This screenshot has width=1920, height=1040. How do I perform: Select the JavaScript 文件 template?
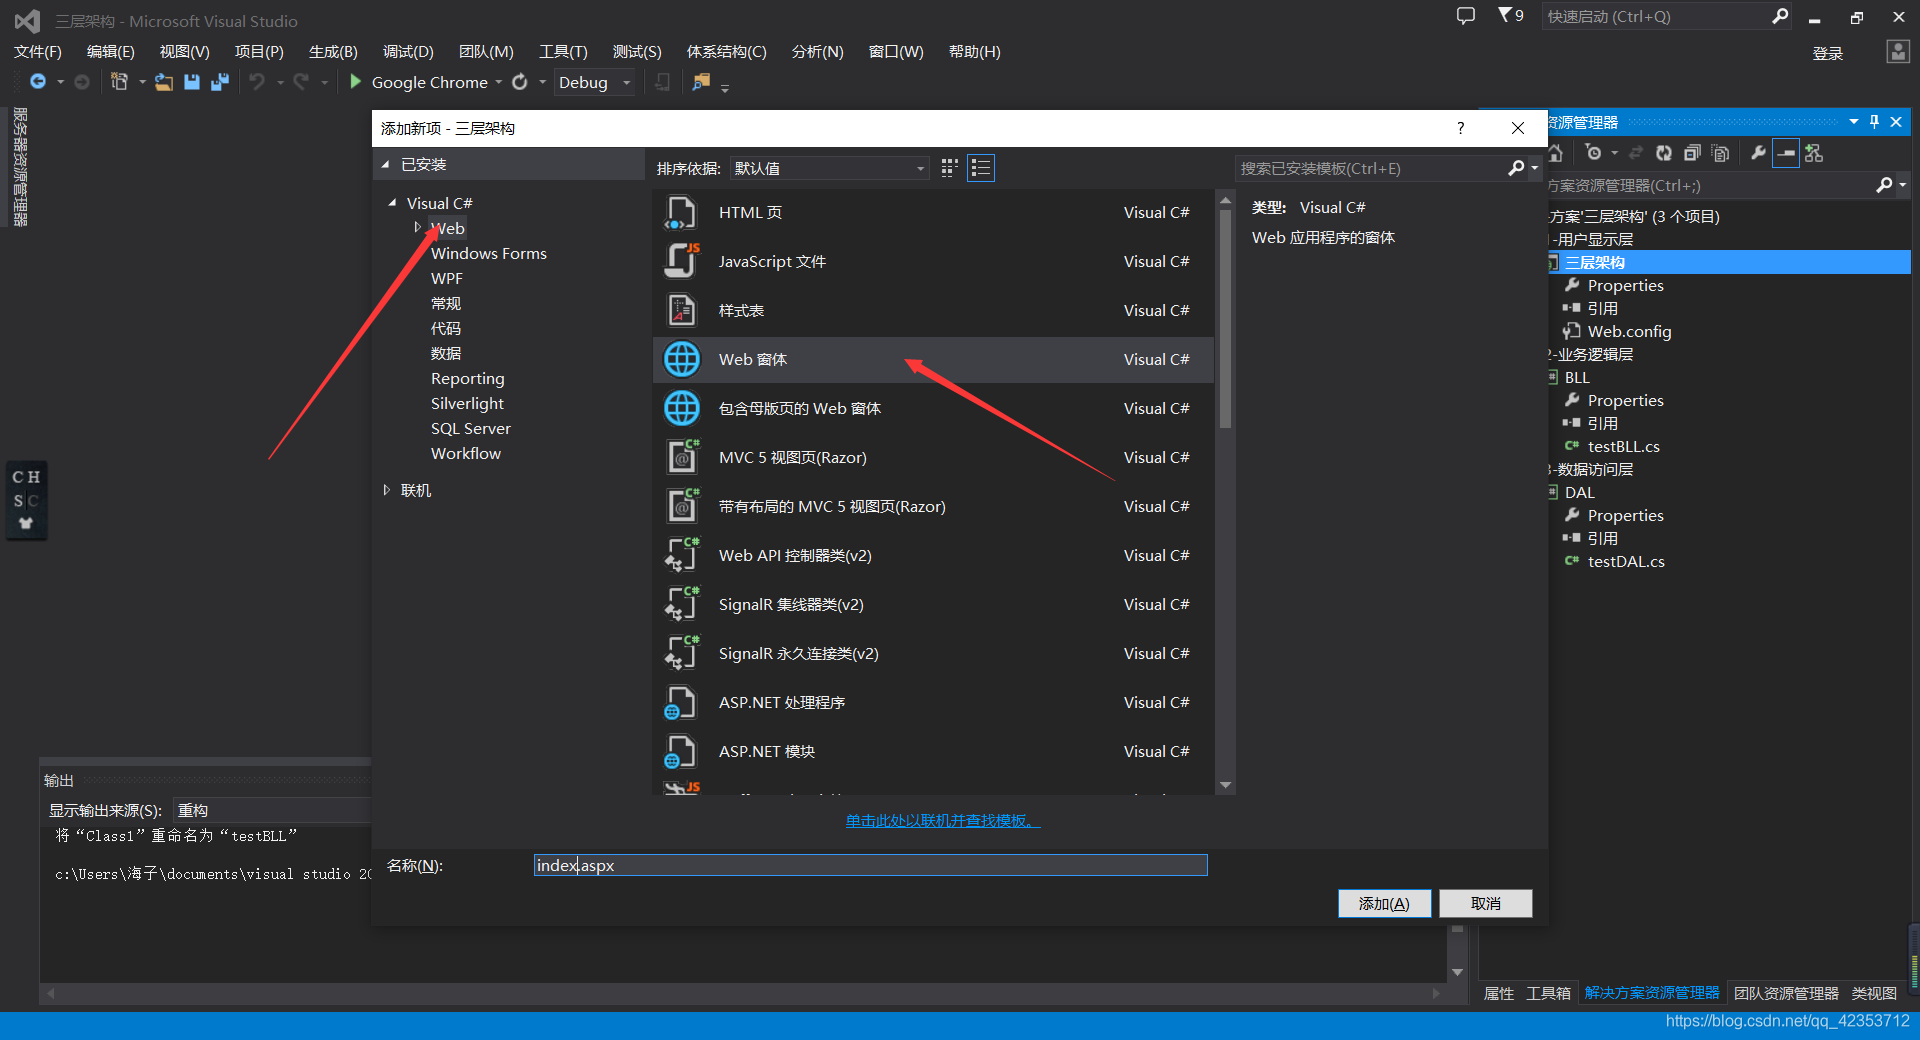pyautogui.click(x=933, y=261)
